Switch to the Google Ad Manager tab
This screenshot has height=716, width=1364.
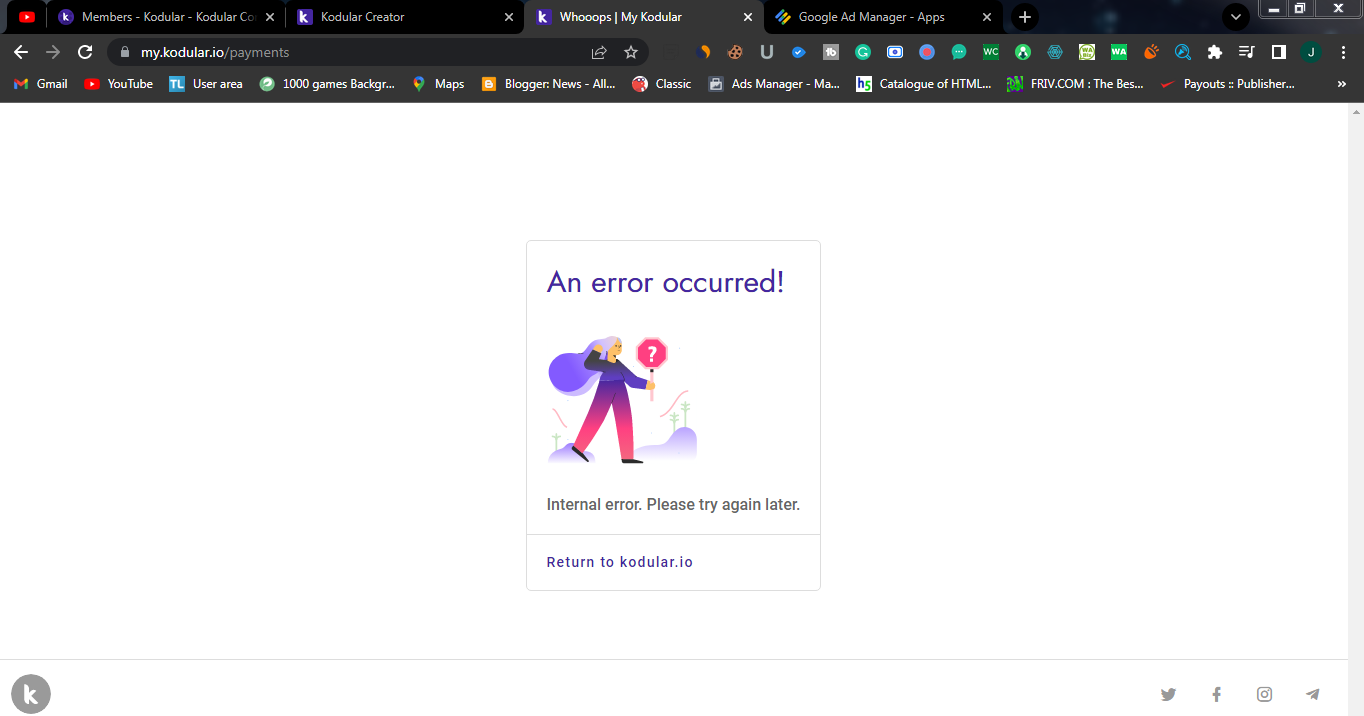pos(880,17)
